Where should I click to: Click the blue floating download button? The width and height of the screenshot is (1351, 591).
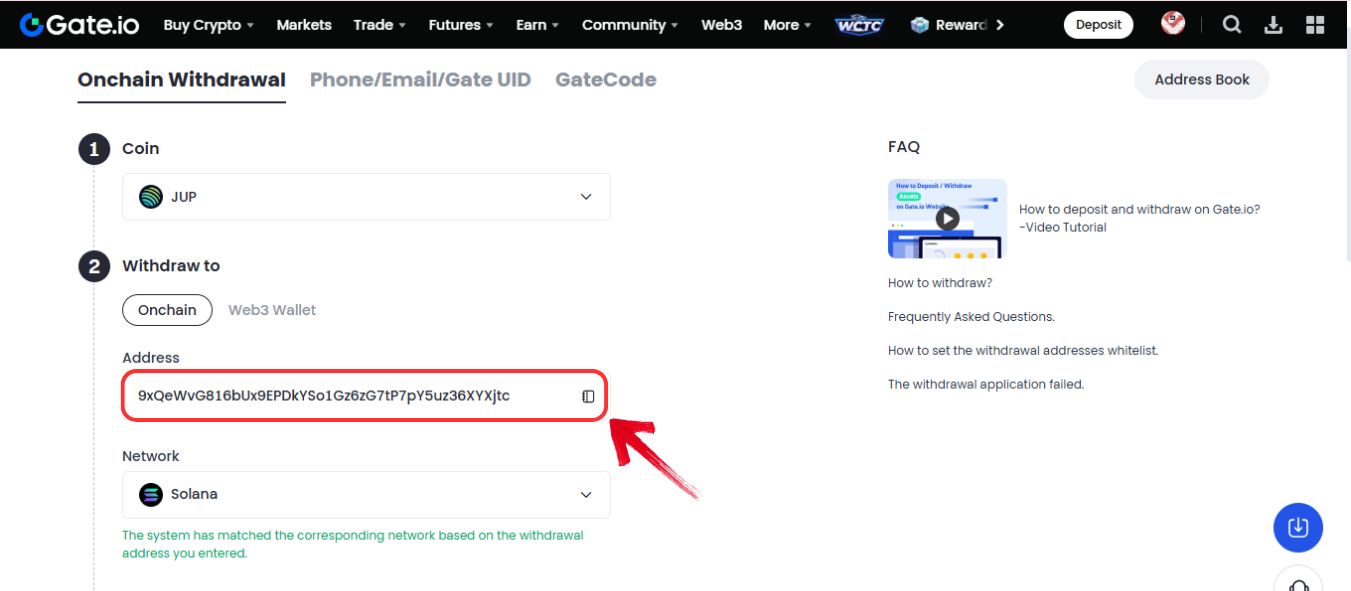1298,527
